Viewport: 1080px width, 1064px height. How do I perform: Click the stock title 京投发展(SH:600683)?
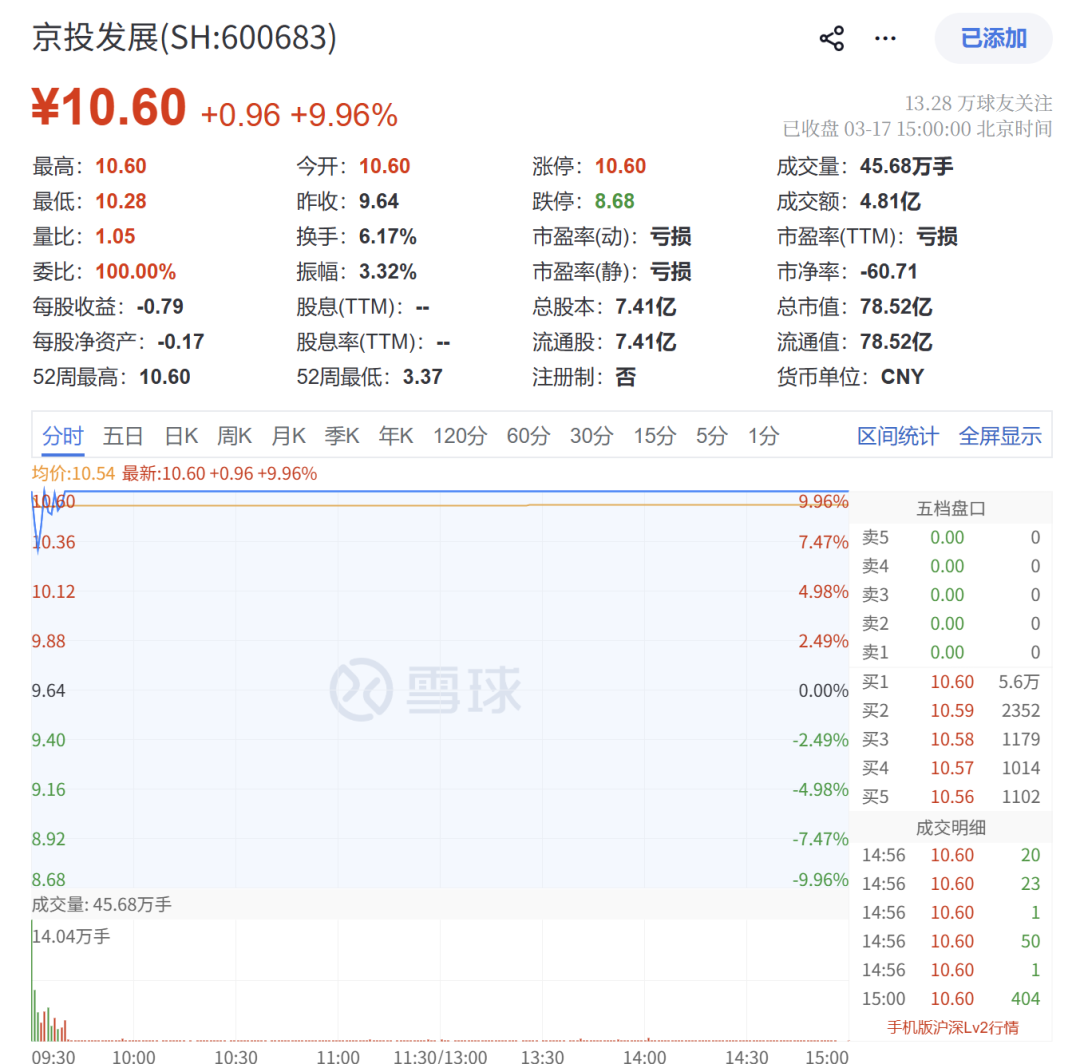pos(185,37)
